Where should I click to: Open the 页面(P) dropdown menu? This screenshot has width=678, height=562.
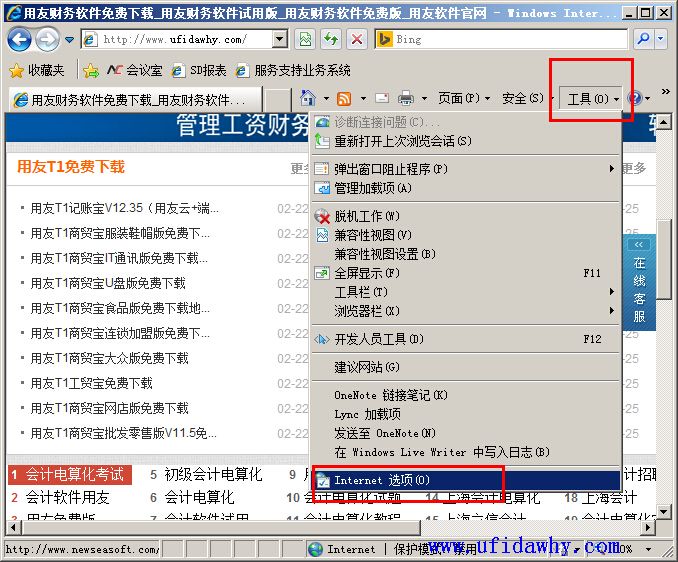pyautogui.click(x=464, y=99)
